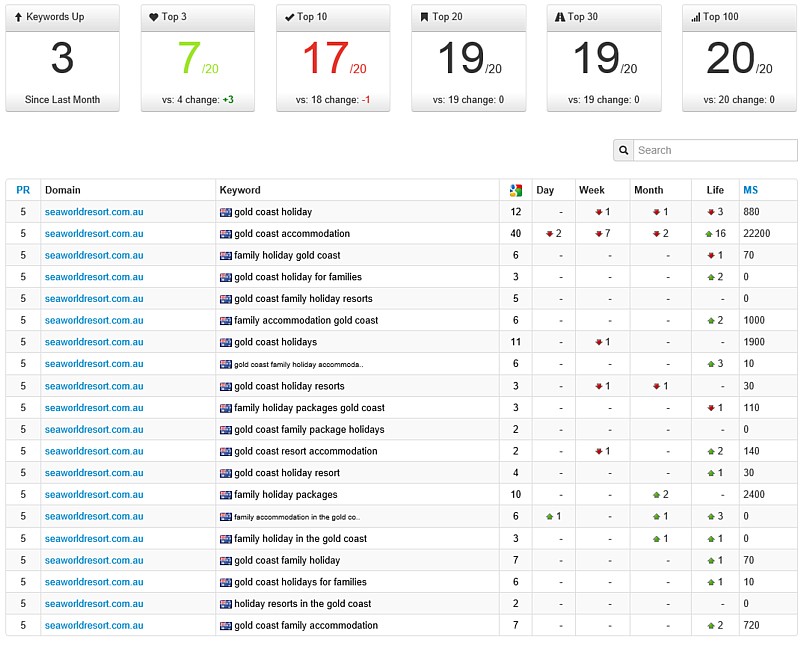The image size is (800, 646).
Task: Click the flag icon beside gold coast accommodation
Action: pos(226,234)
